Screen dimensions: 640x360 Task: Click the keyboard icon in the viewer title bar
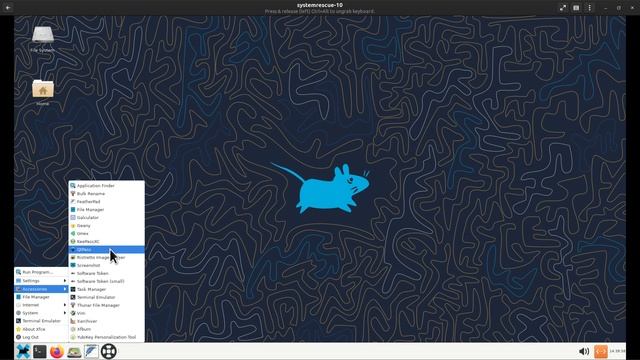pyautogui.click(x=576, y=8)
